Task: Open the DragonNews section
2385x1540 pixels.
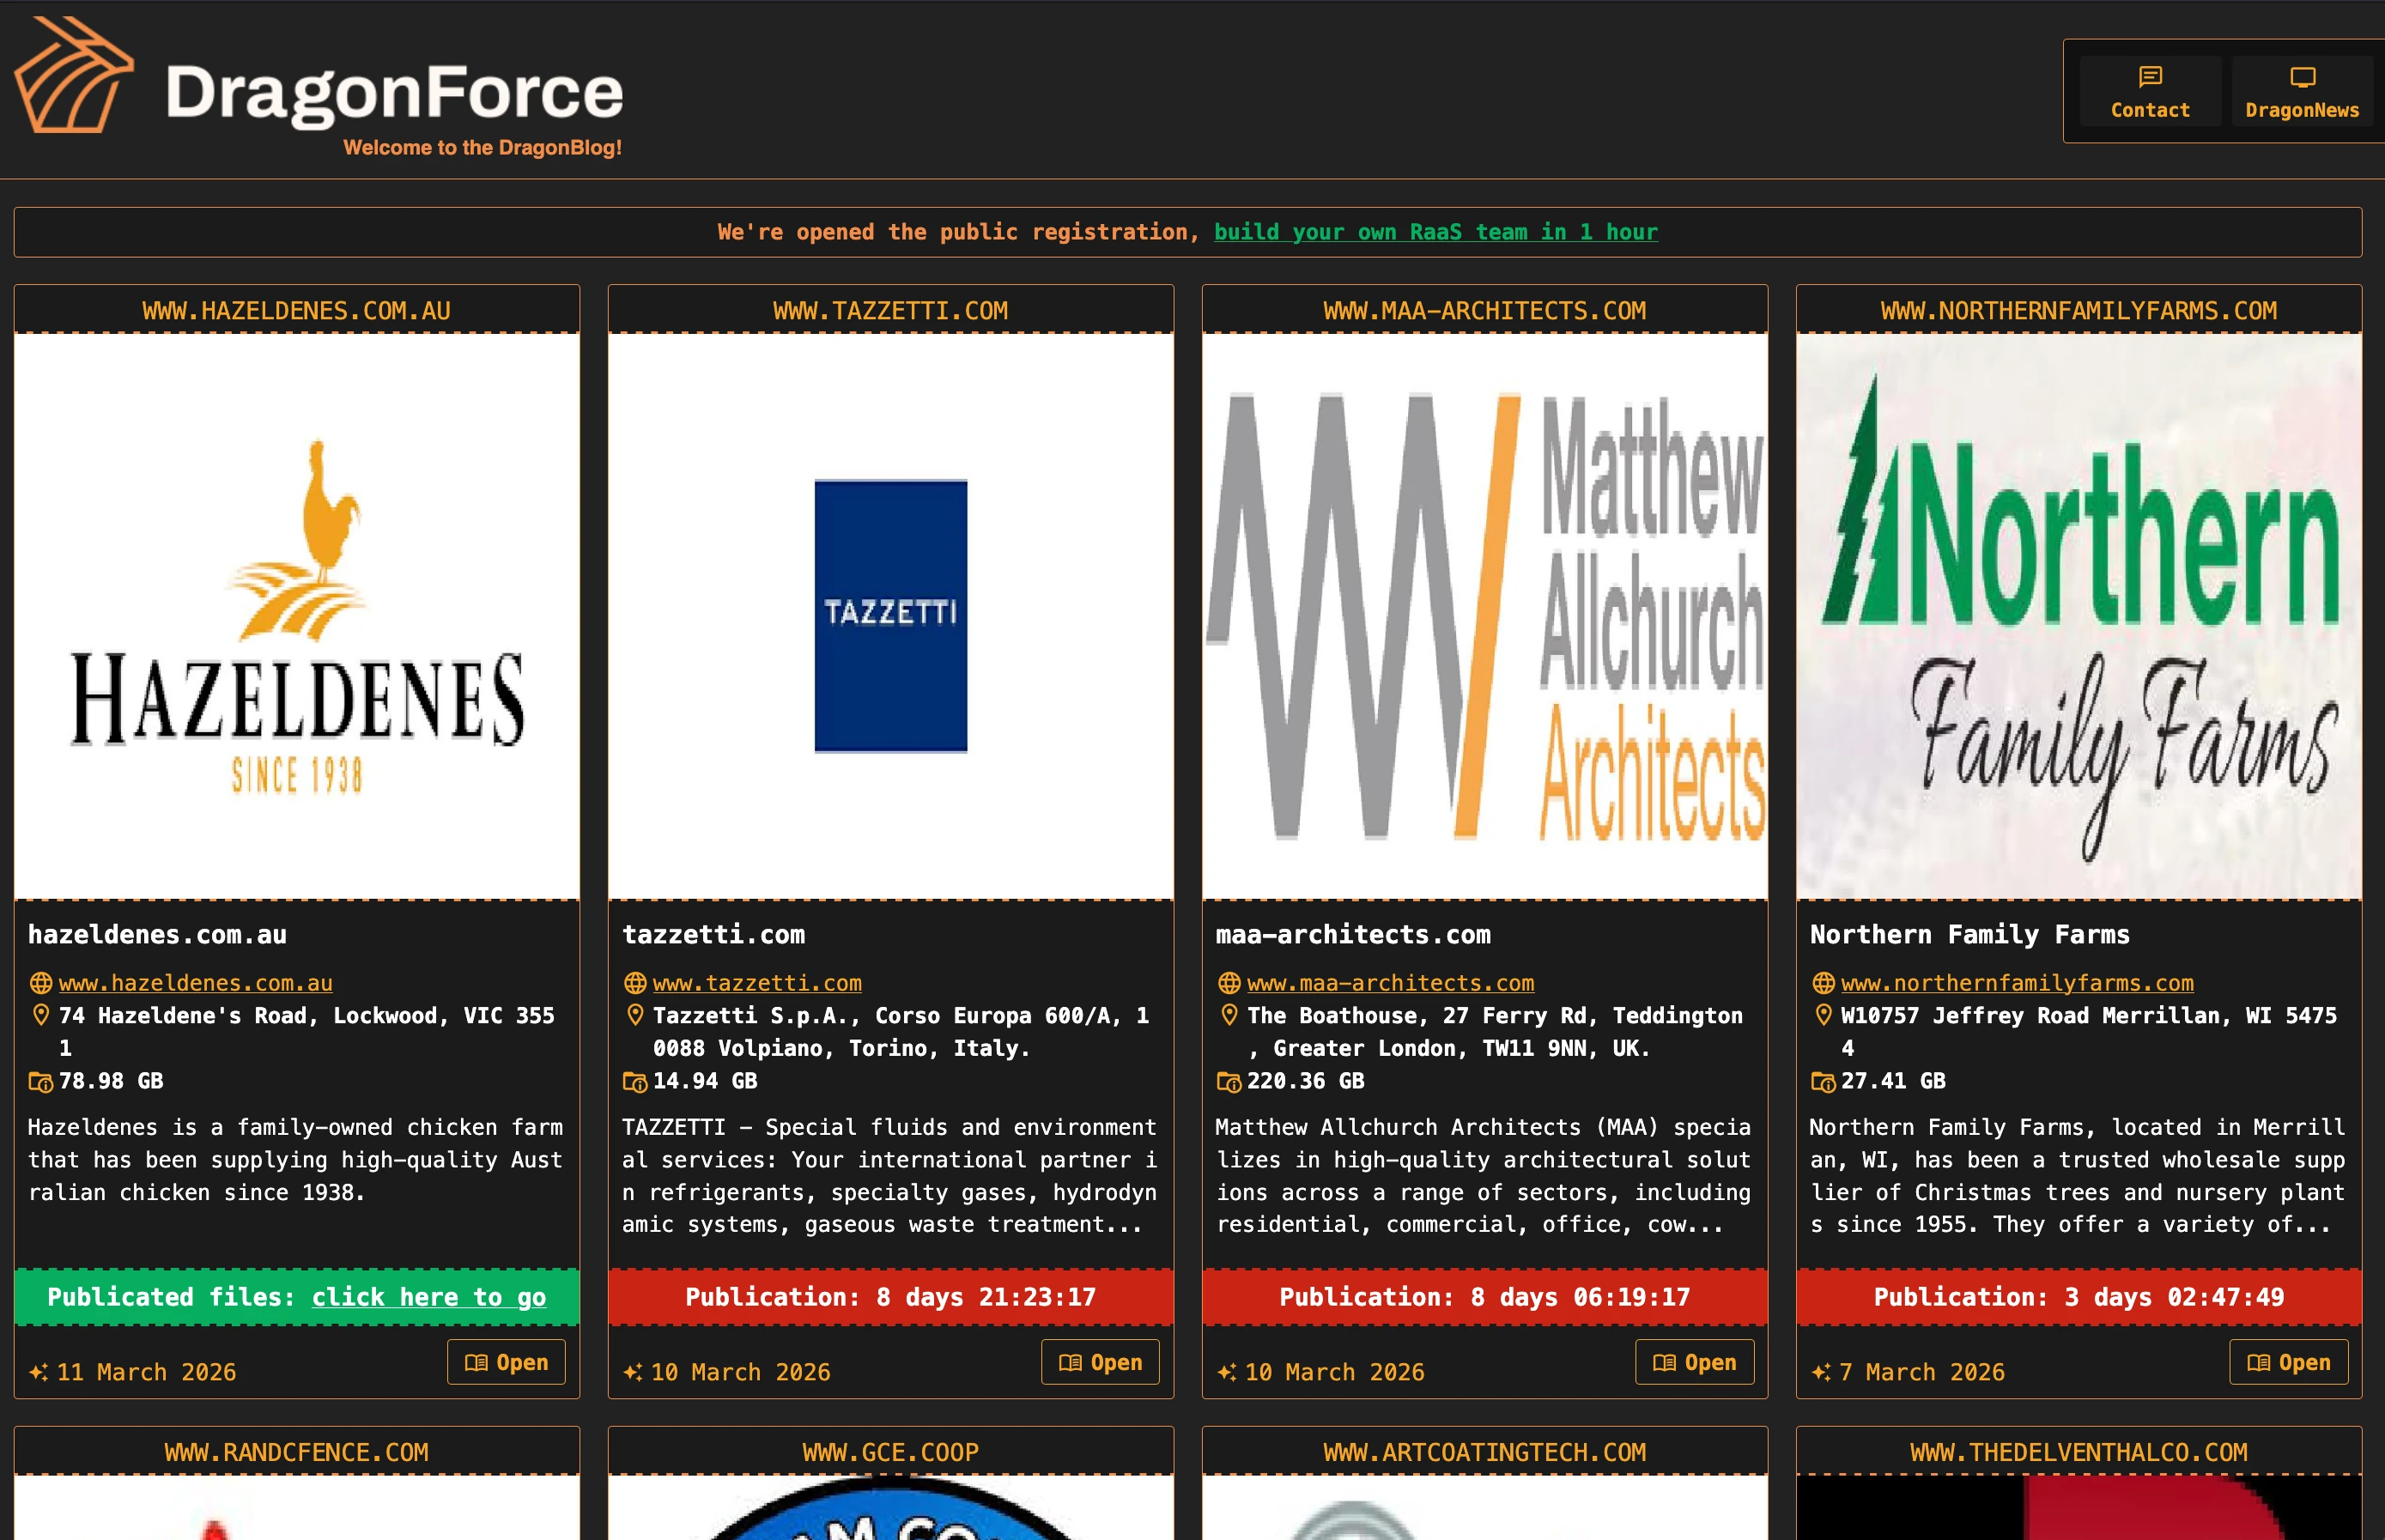Action: [x=2301, y=92]
